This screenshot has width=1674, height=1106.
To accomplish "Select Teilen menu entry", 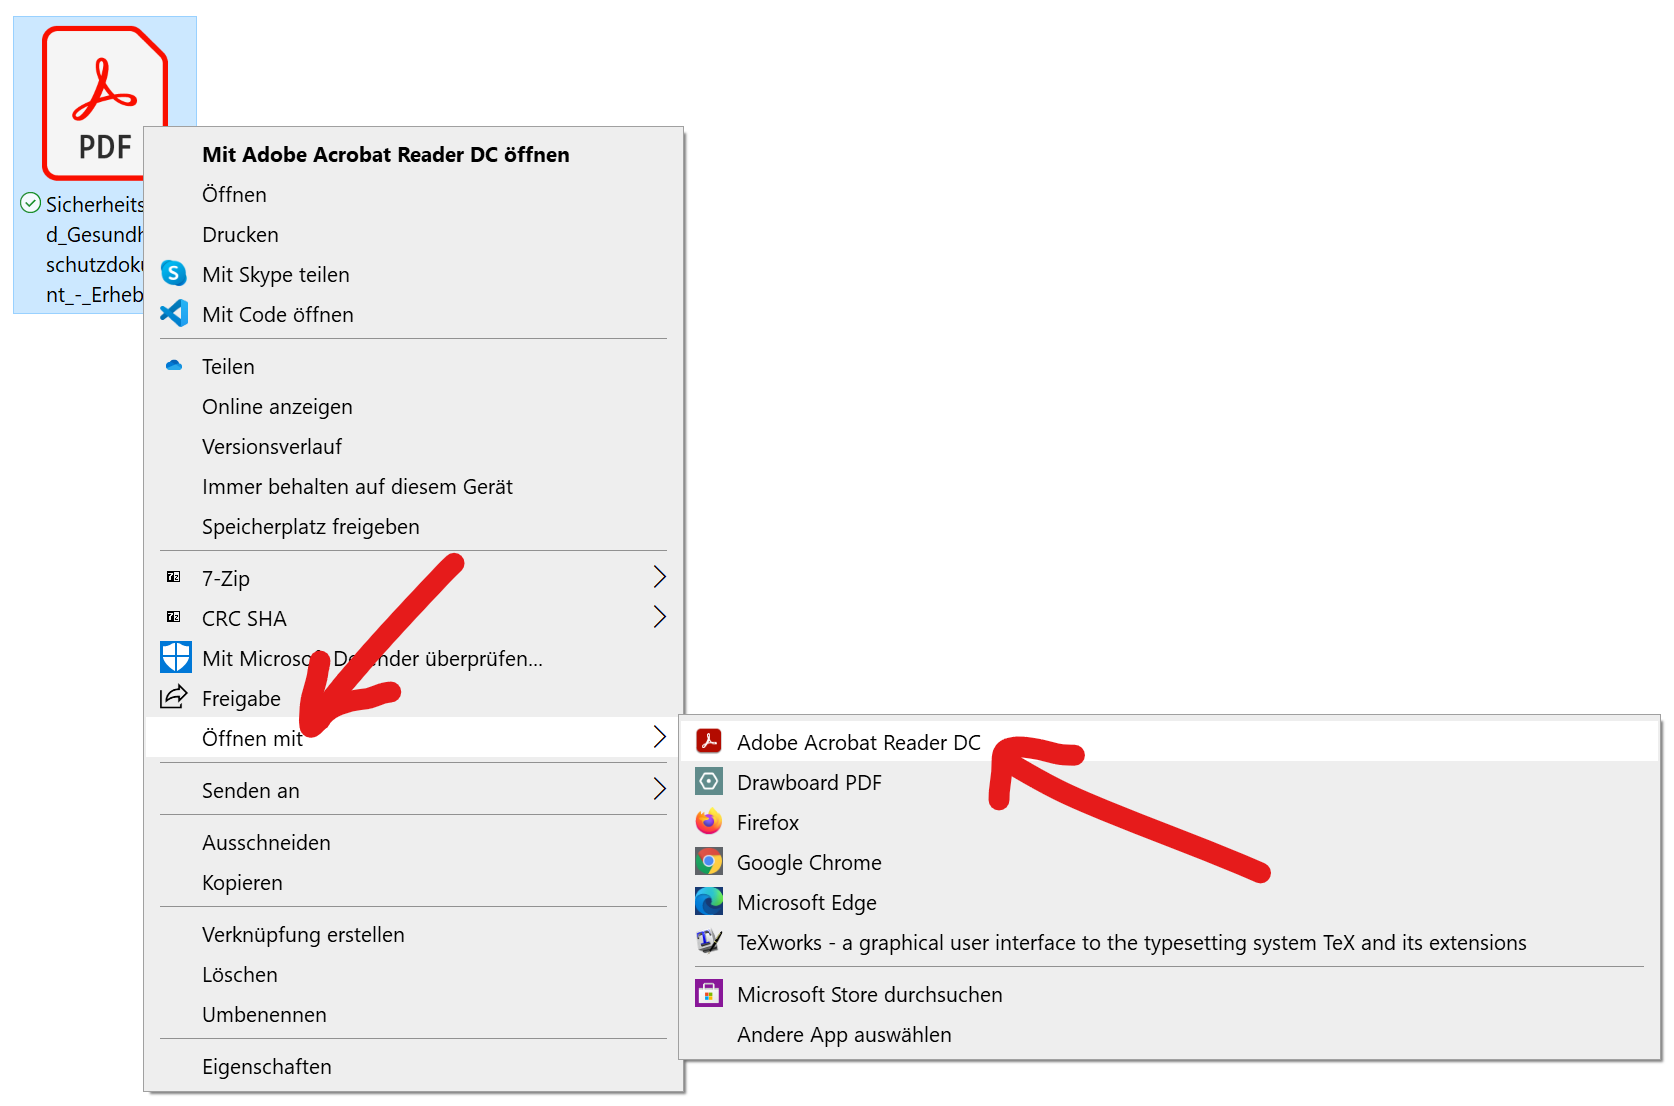I will 414,366.
